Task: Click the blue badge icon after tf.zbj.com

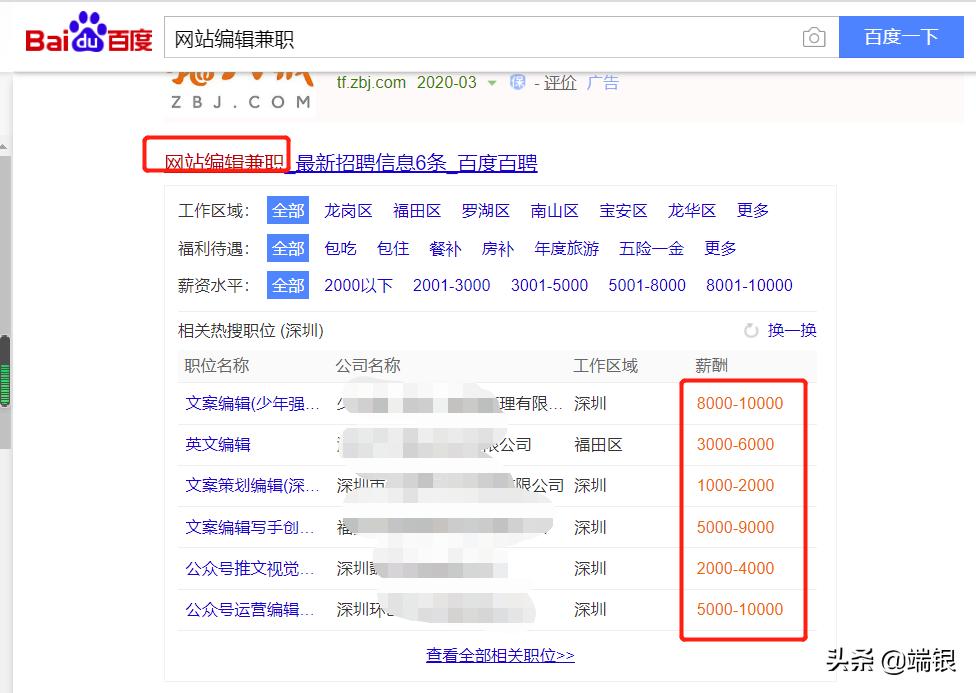Action: pyautogui.click(x=516, y=83)
